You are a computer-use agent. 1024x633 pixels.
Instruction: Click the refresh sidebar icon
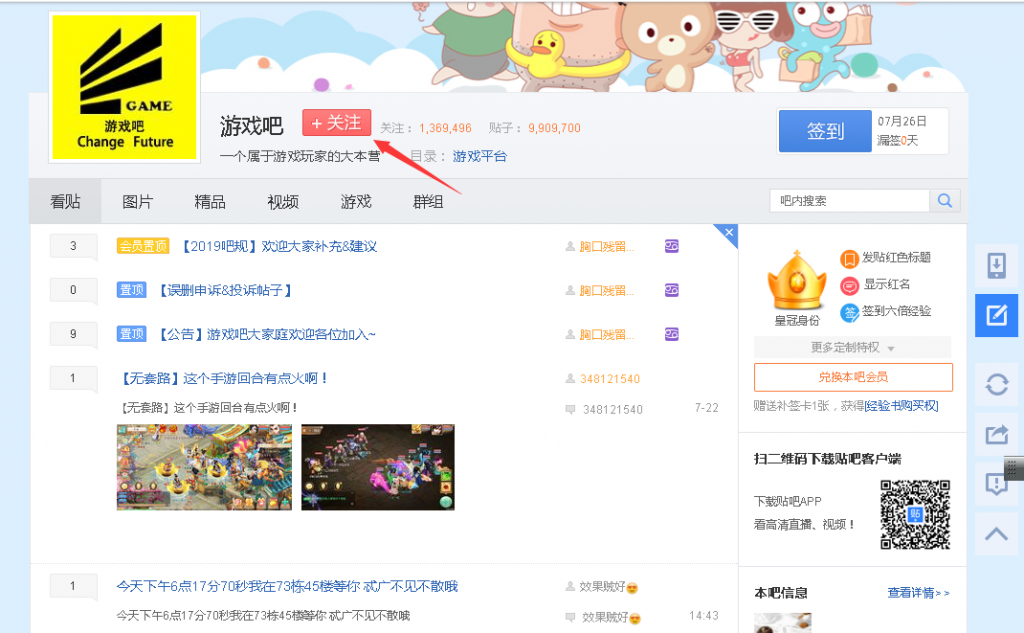coord(997,384)
